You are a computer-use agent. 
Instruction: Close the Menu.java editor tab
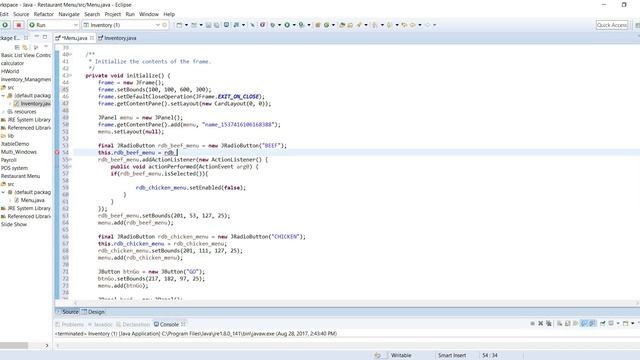click(x=92, y=38)
